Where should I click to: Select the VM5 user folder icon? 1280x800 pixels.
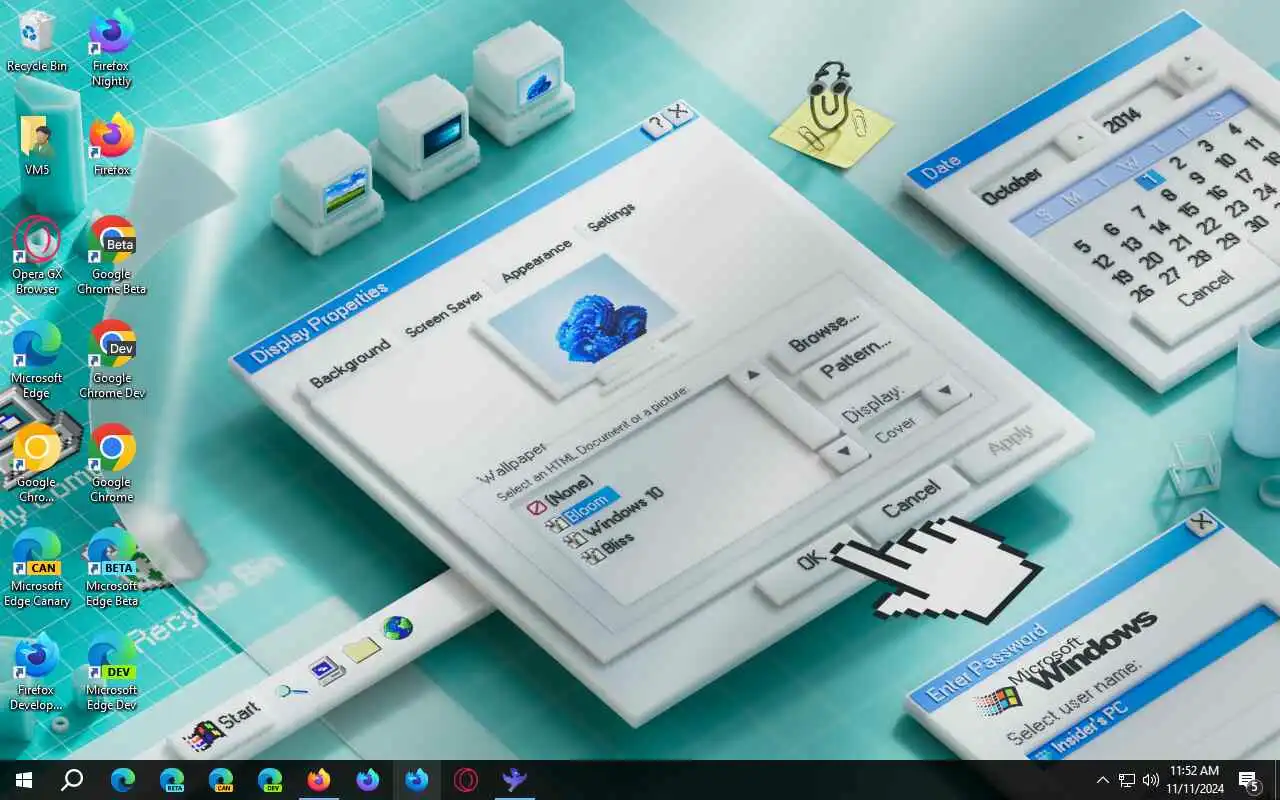[37, 146]
